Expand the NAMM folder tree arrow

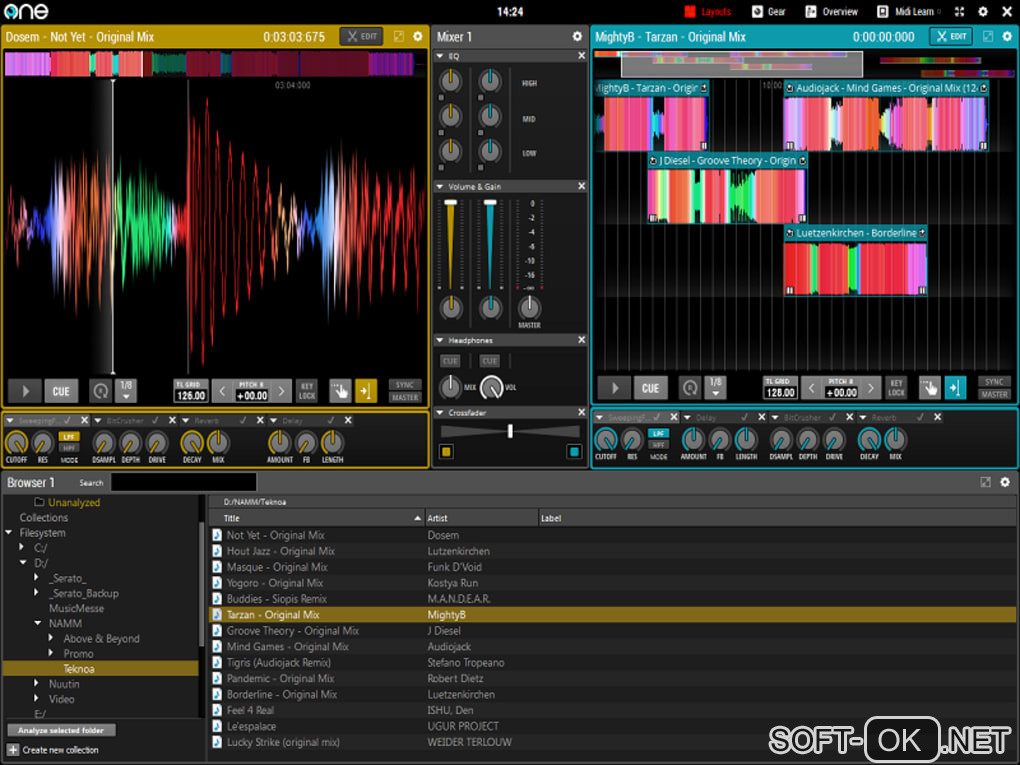tap(37, 623)
